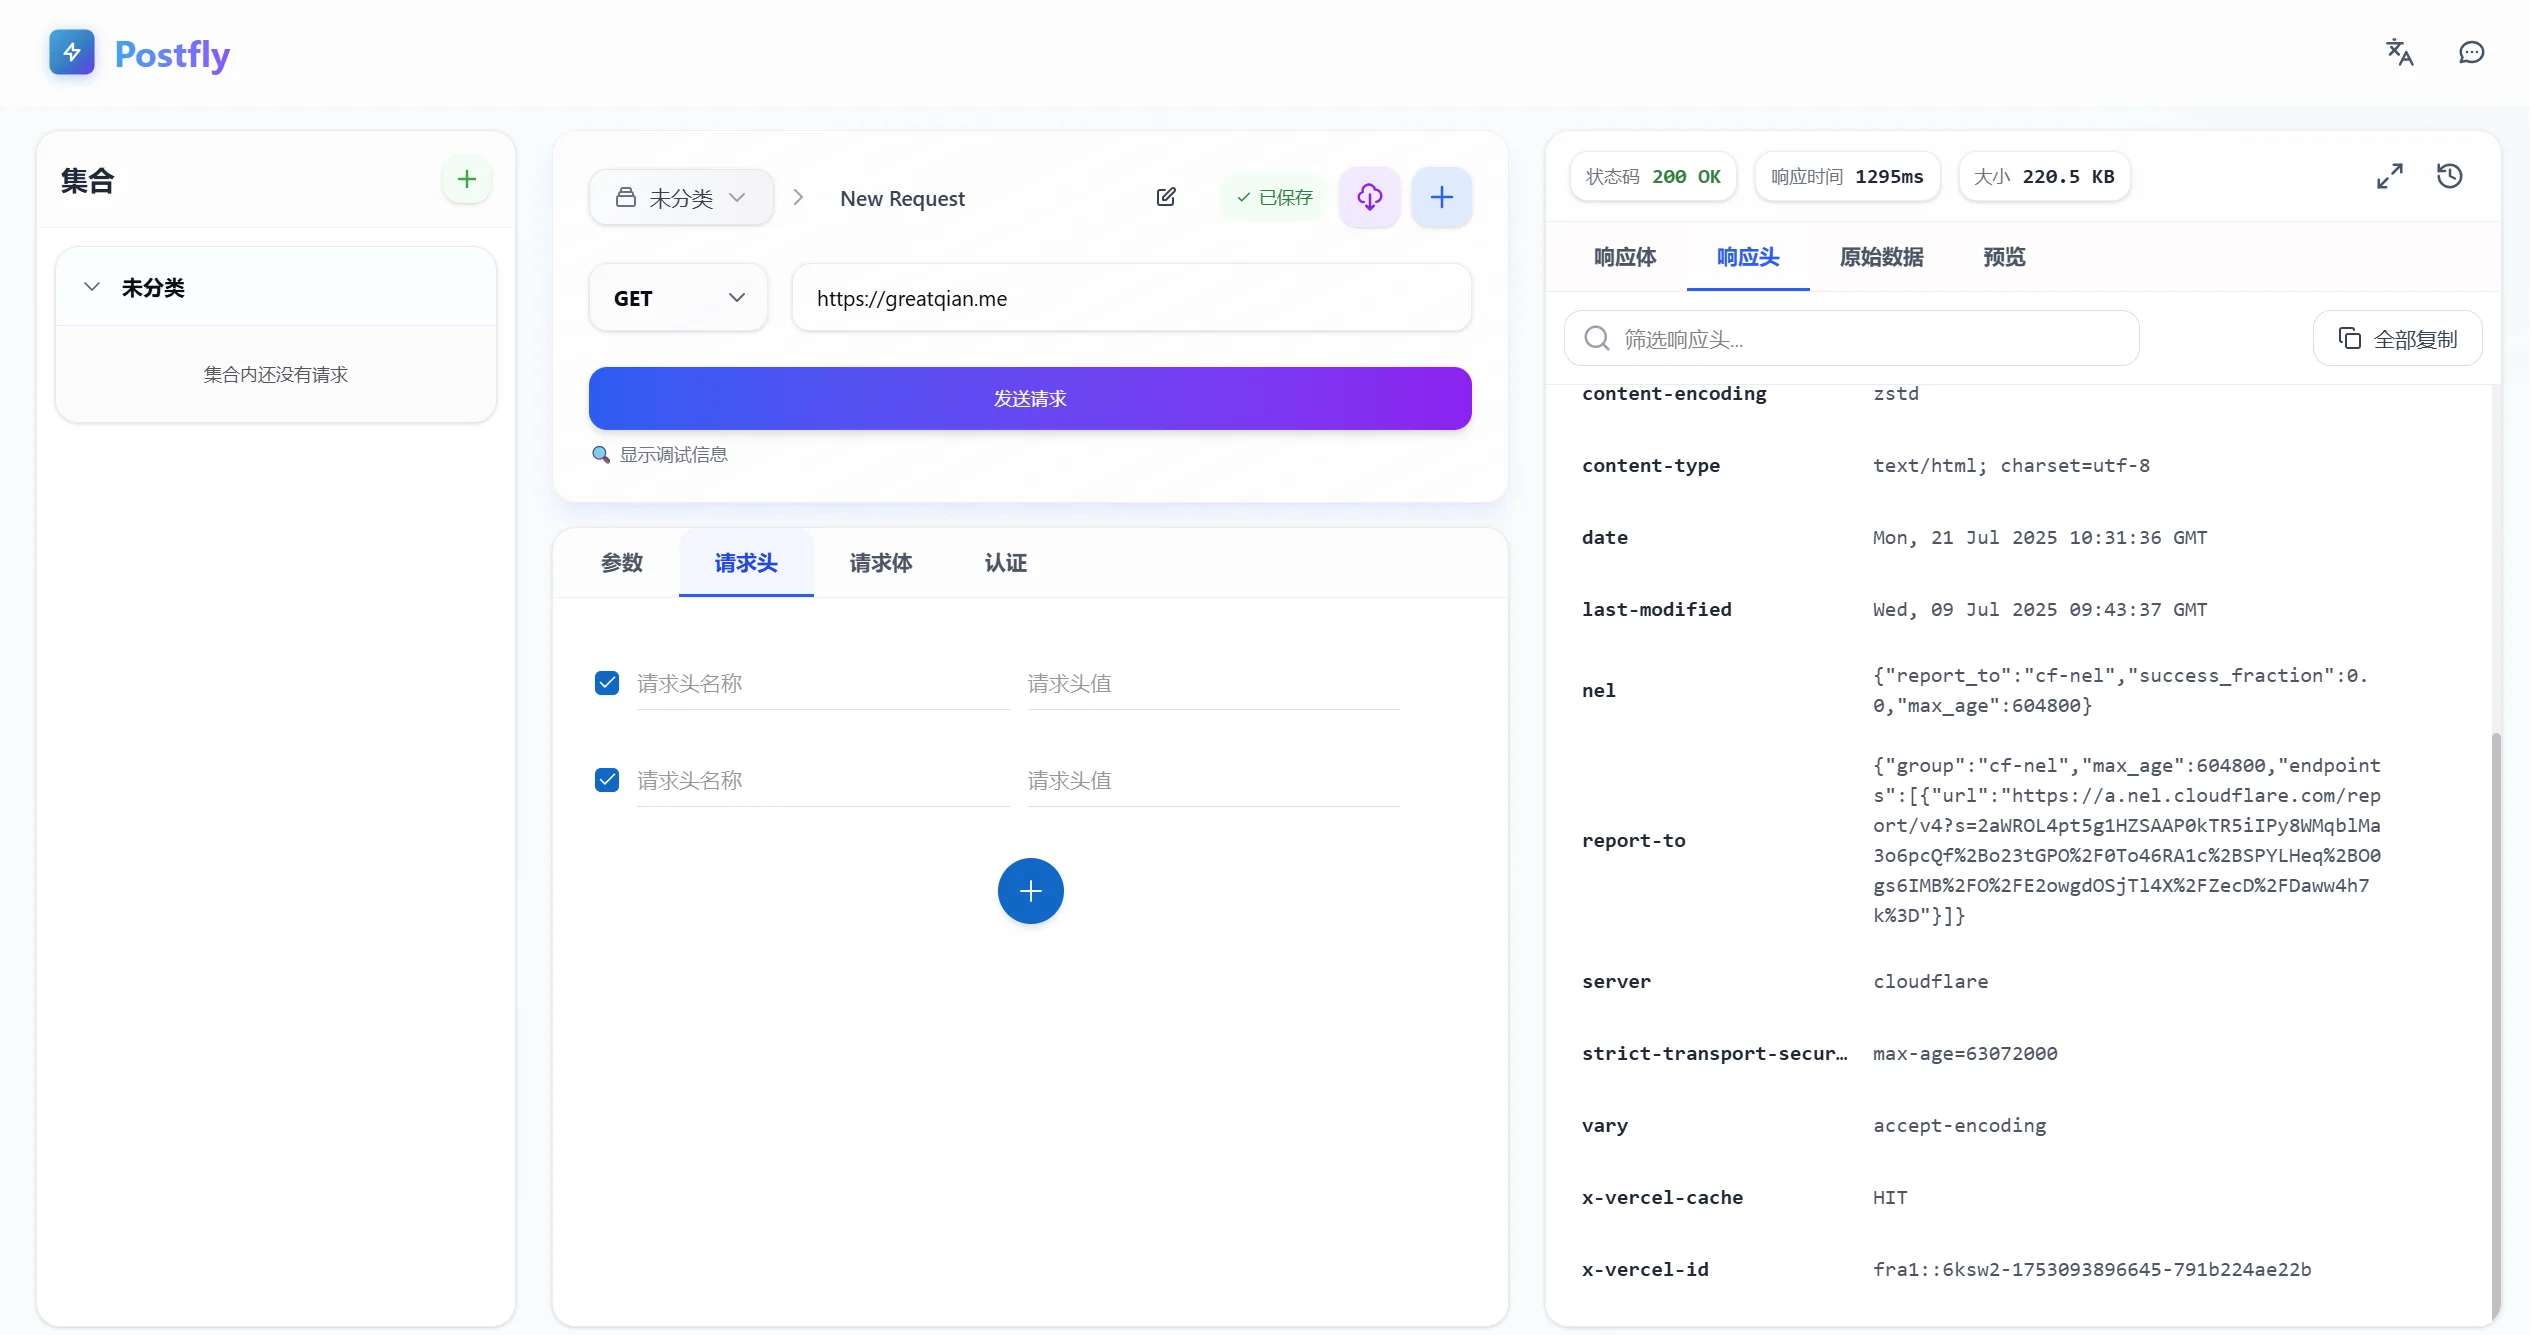This screenshot has height=1335, width=2530.
Task: Open the feedback chat bubble icon
Action: tap(2471, 52)
